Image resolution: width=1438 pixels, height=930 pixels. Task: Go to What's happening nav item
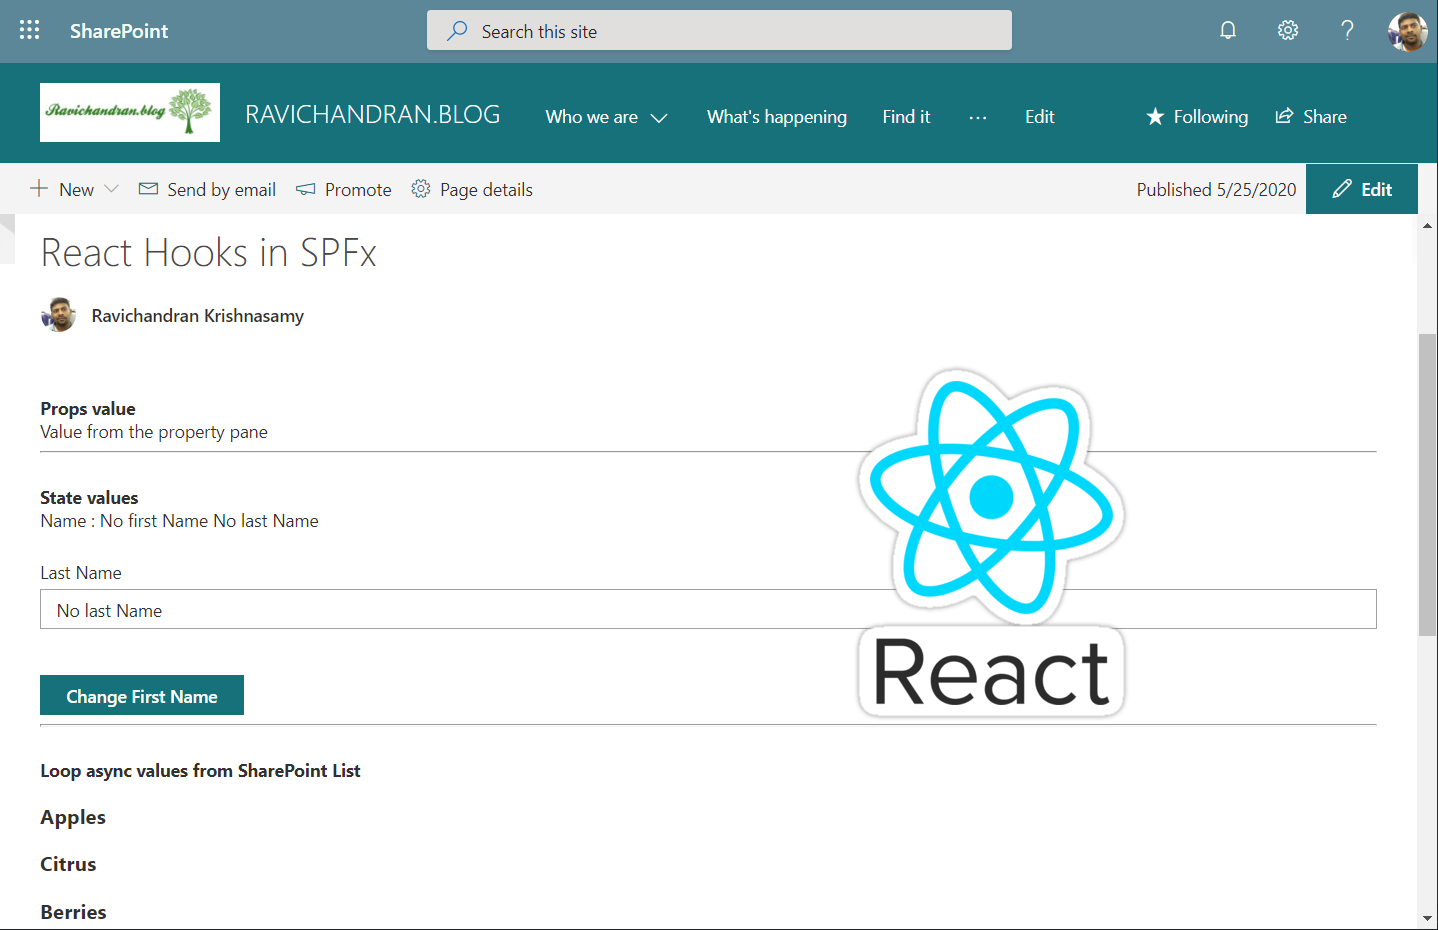(776, 117)
